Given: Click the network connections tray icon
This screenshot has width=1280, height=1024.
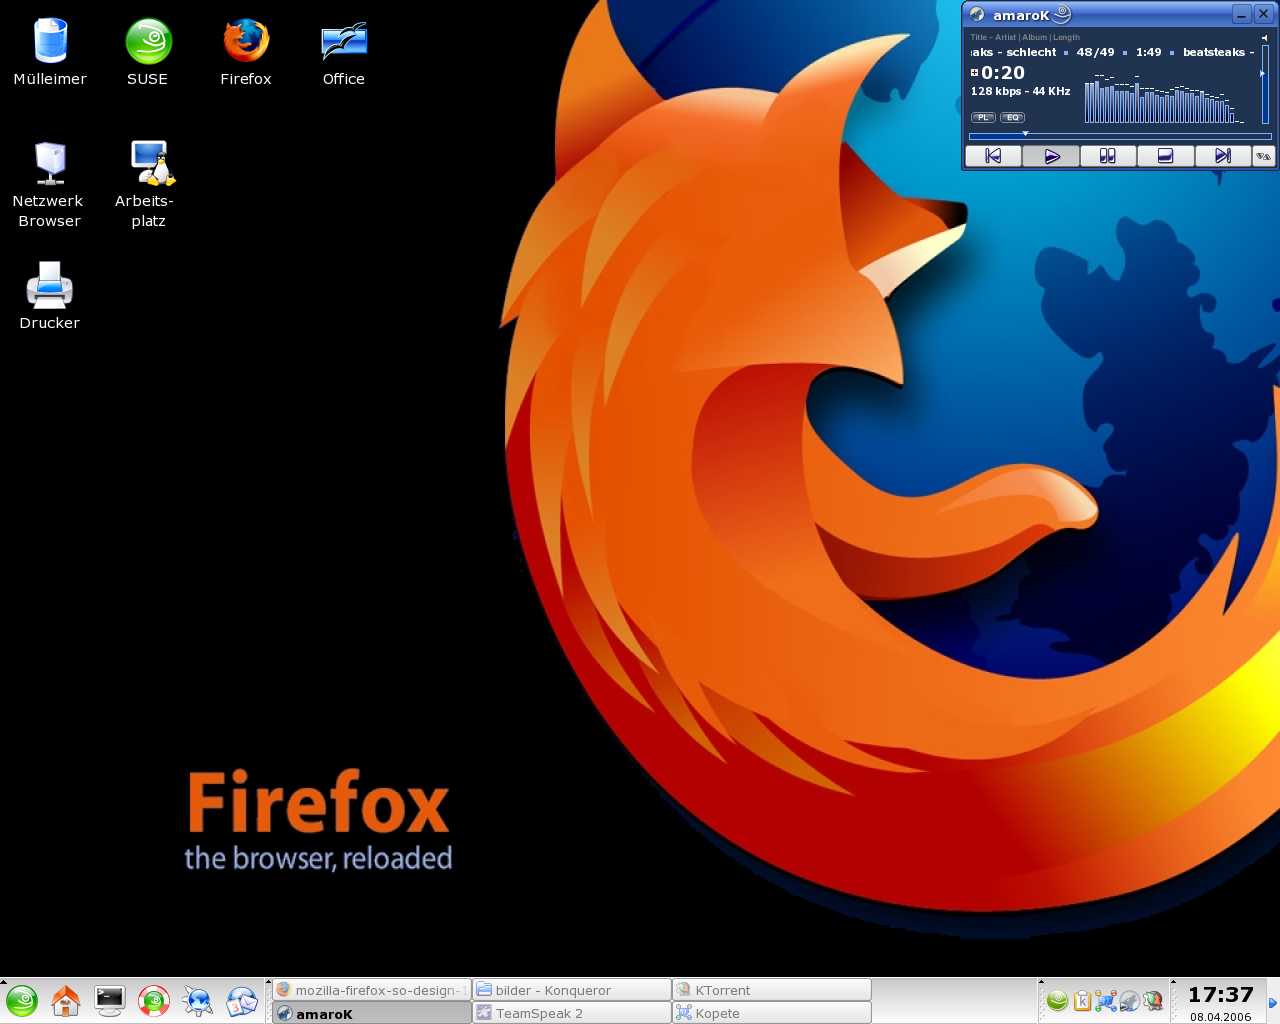Looking at the screenshot, I should 1106,1001.
